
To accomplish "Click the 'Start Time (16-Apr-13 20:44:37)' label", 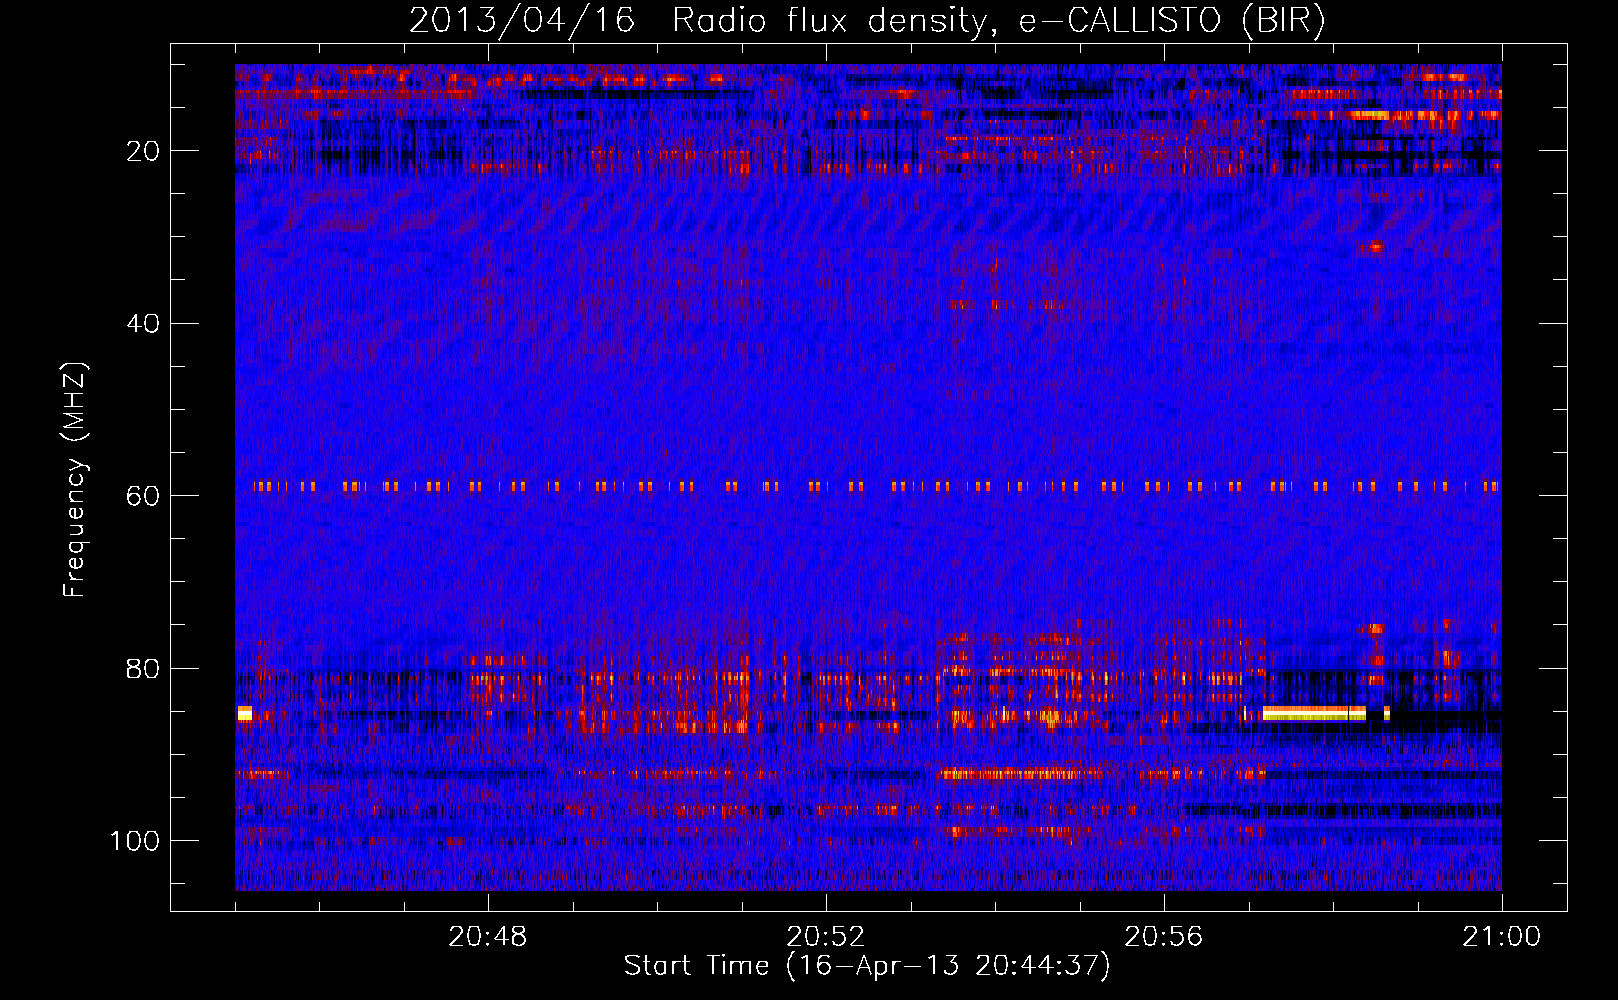I will tap(867, 966).
